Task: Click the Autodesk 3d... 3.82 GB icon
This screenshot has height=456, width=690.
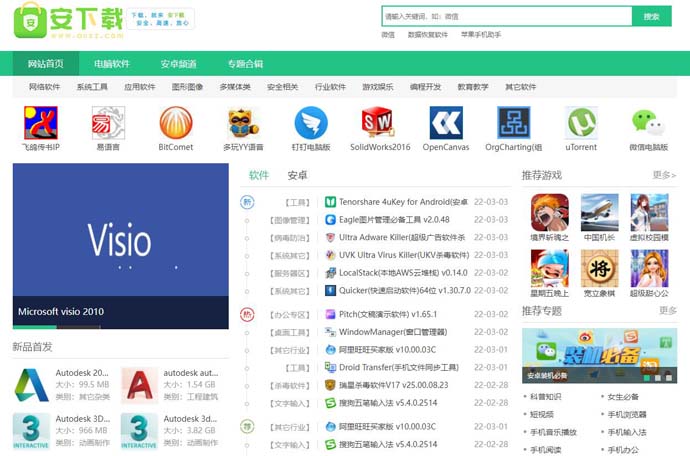Action: click(139, 431)
